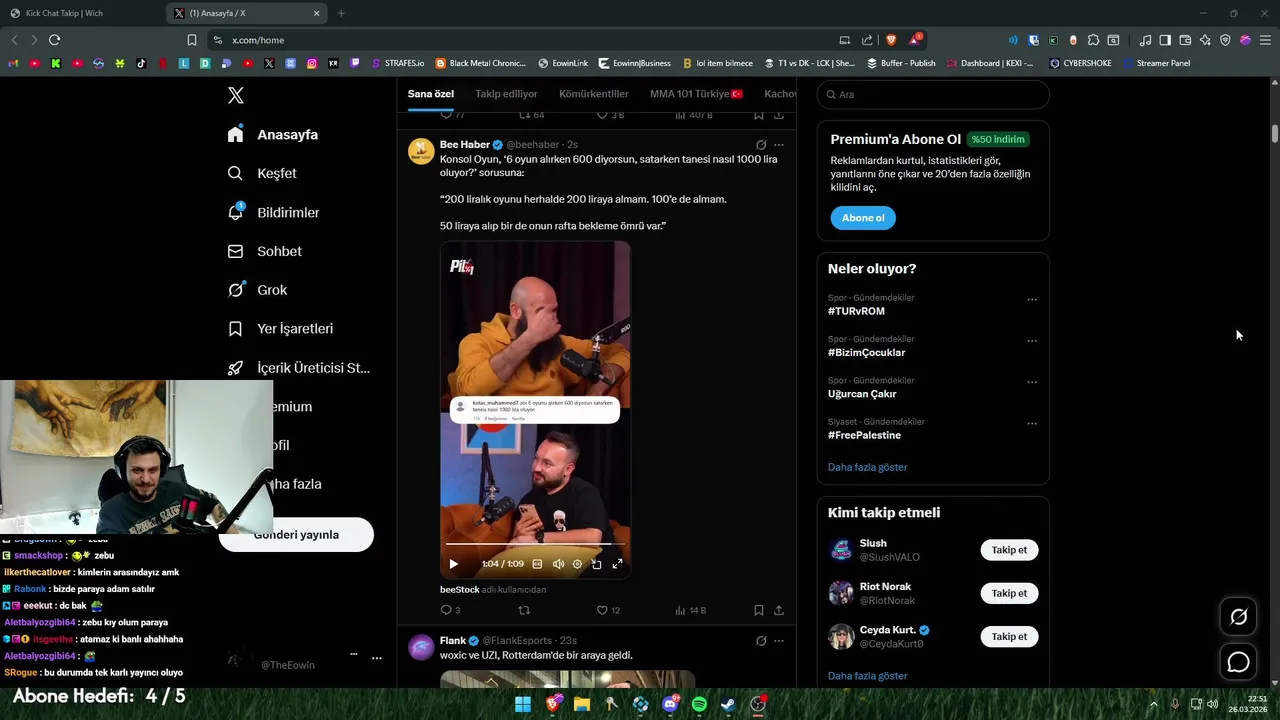This screenshot has height=720, width=1280.
Task: Reload the page in the browser
Action: [54, 40]
